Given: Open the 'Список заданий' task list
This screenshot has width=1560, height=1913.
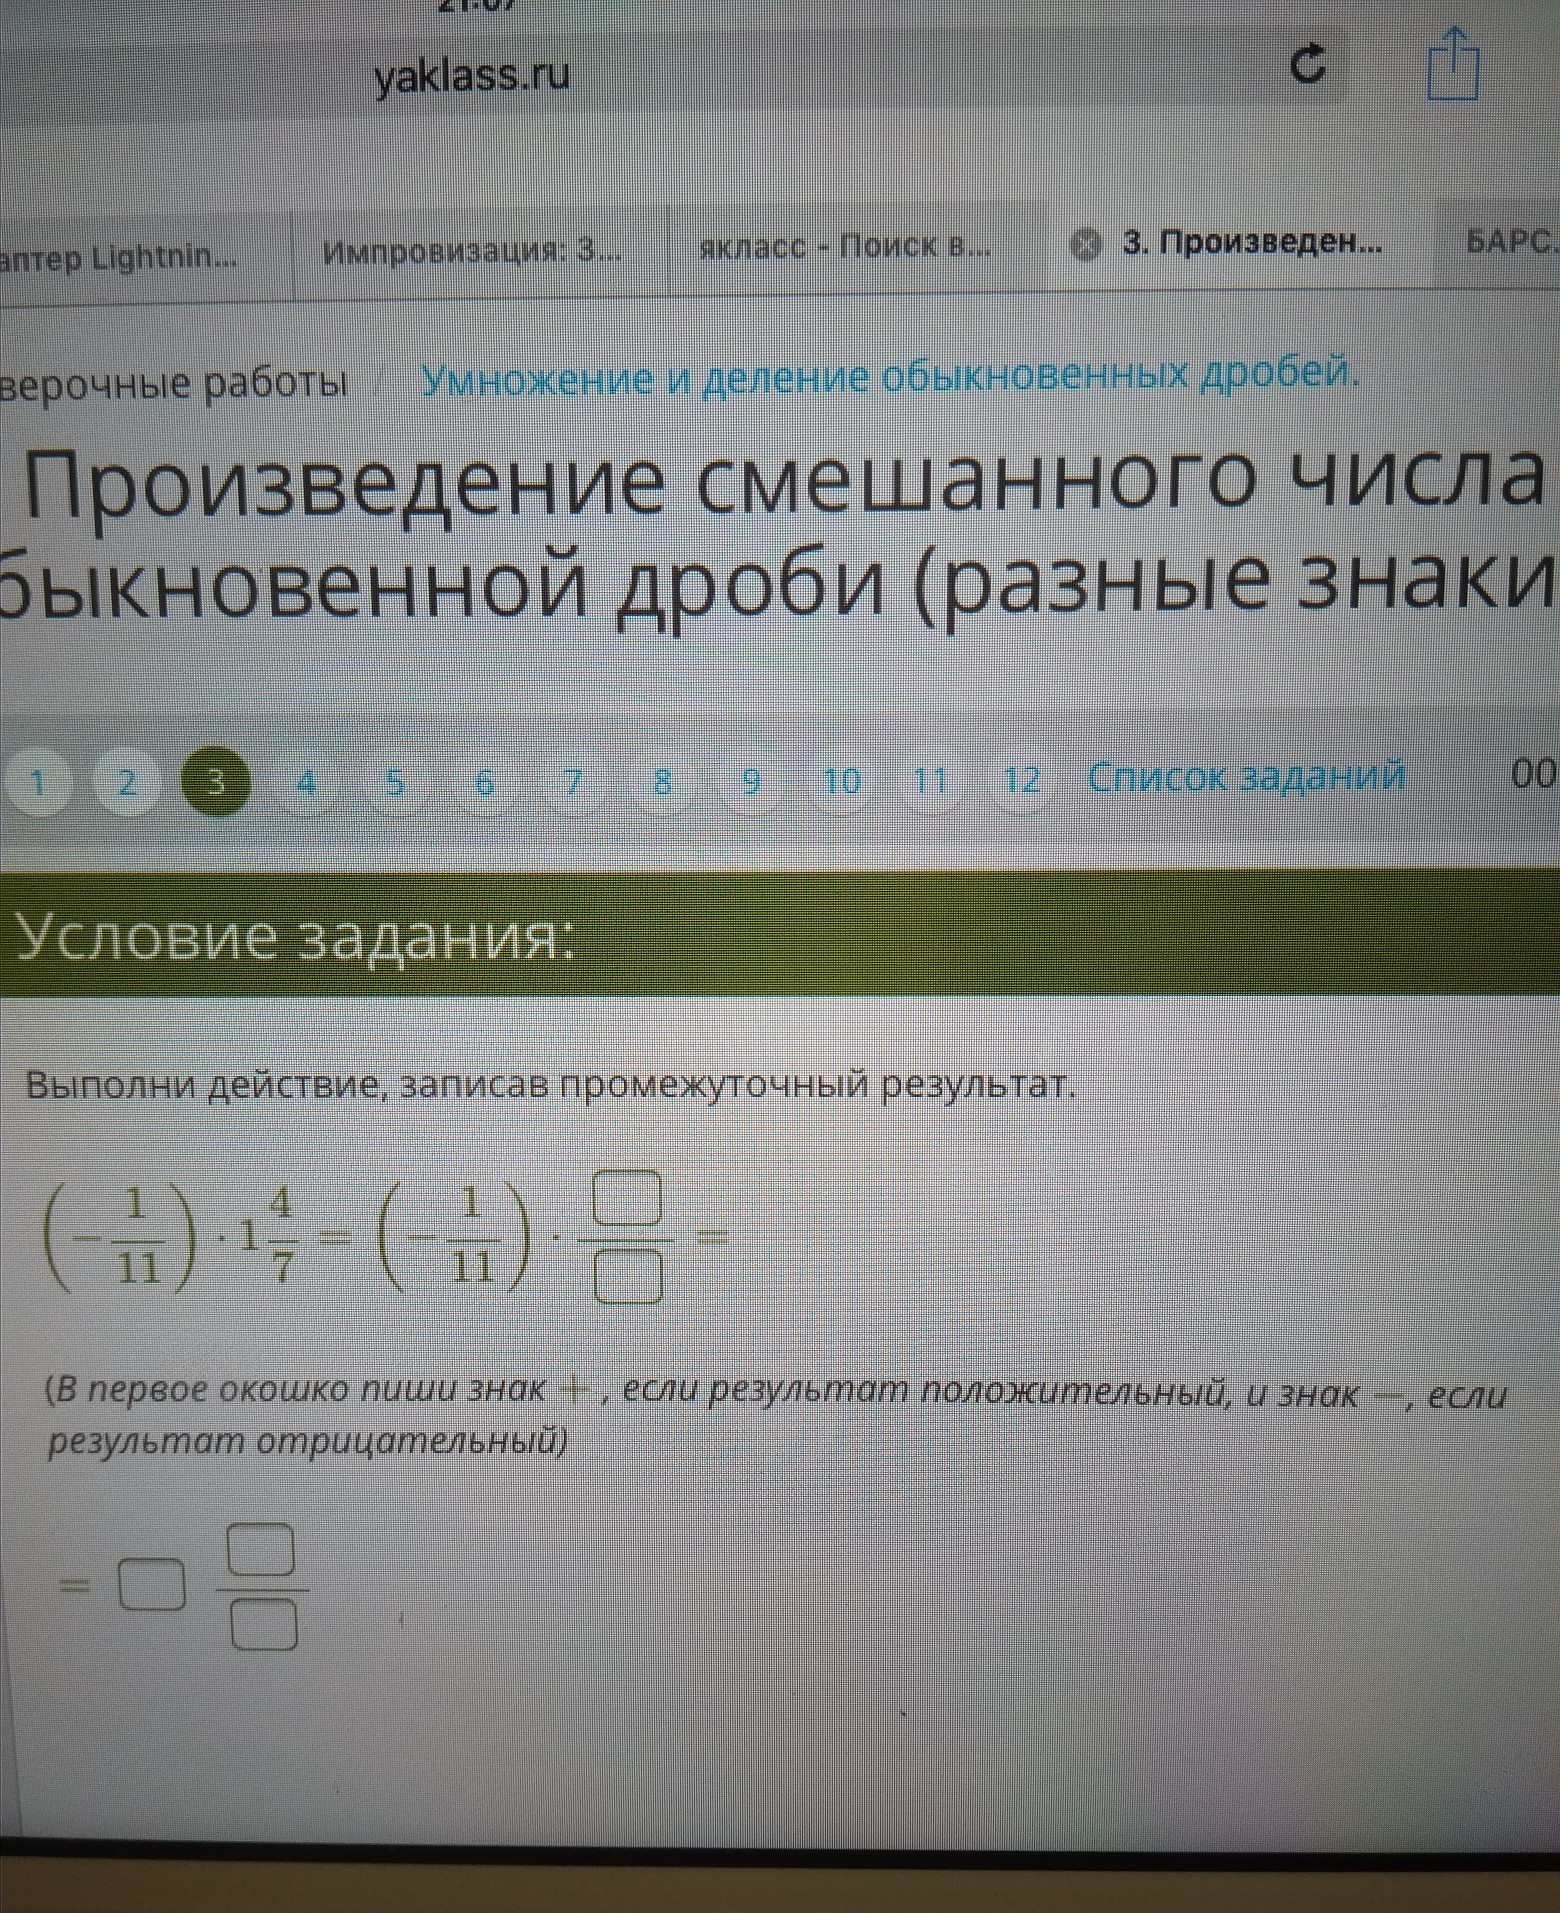Looking at the screenshot, I should click(1246, 776).
